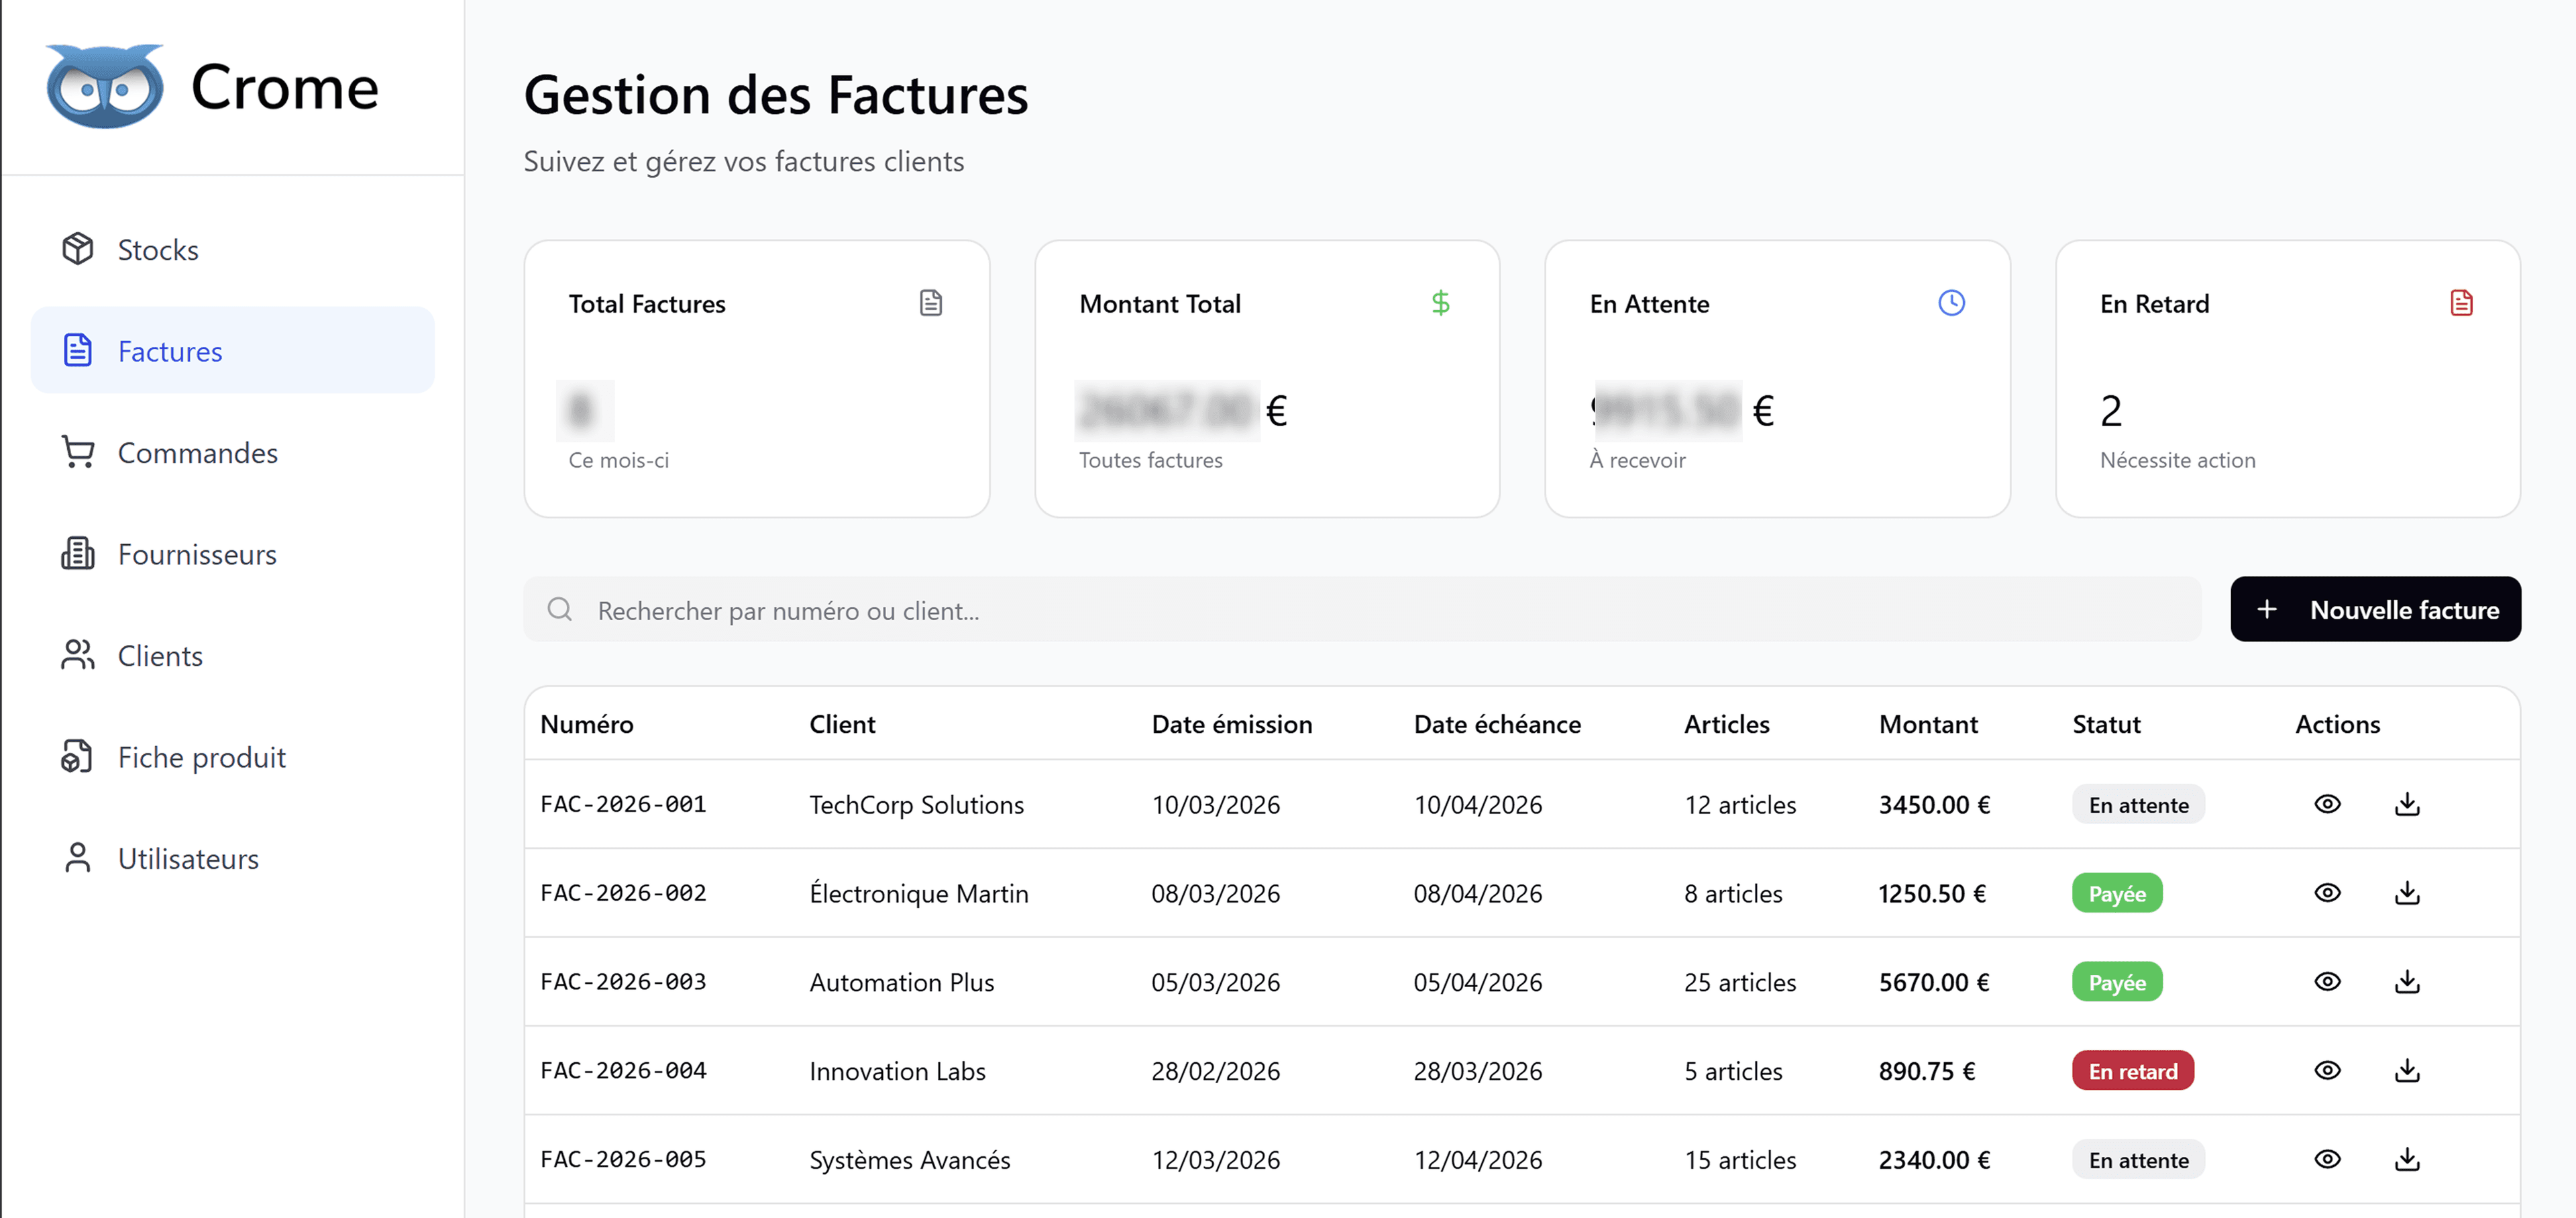View invoice FAC-2026-003 with the eye icon
The width and height of the screenshot is (2576, 1218).
(x=2327, y=982)
